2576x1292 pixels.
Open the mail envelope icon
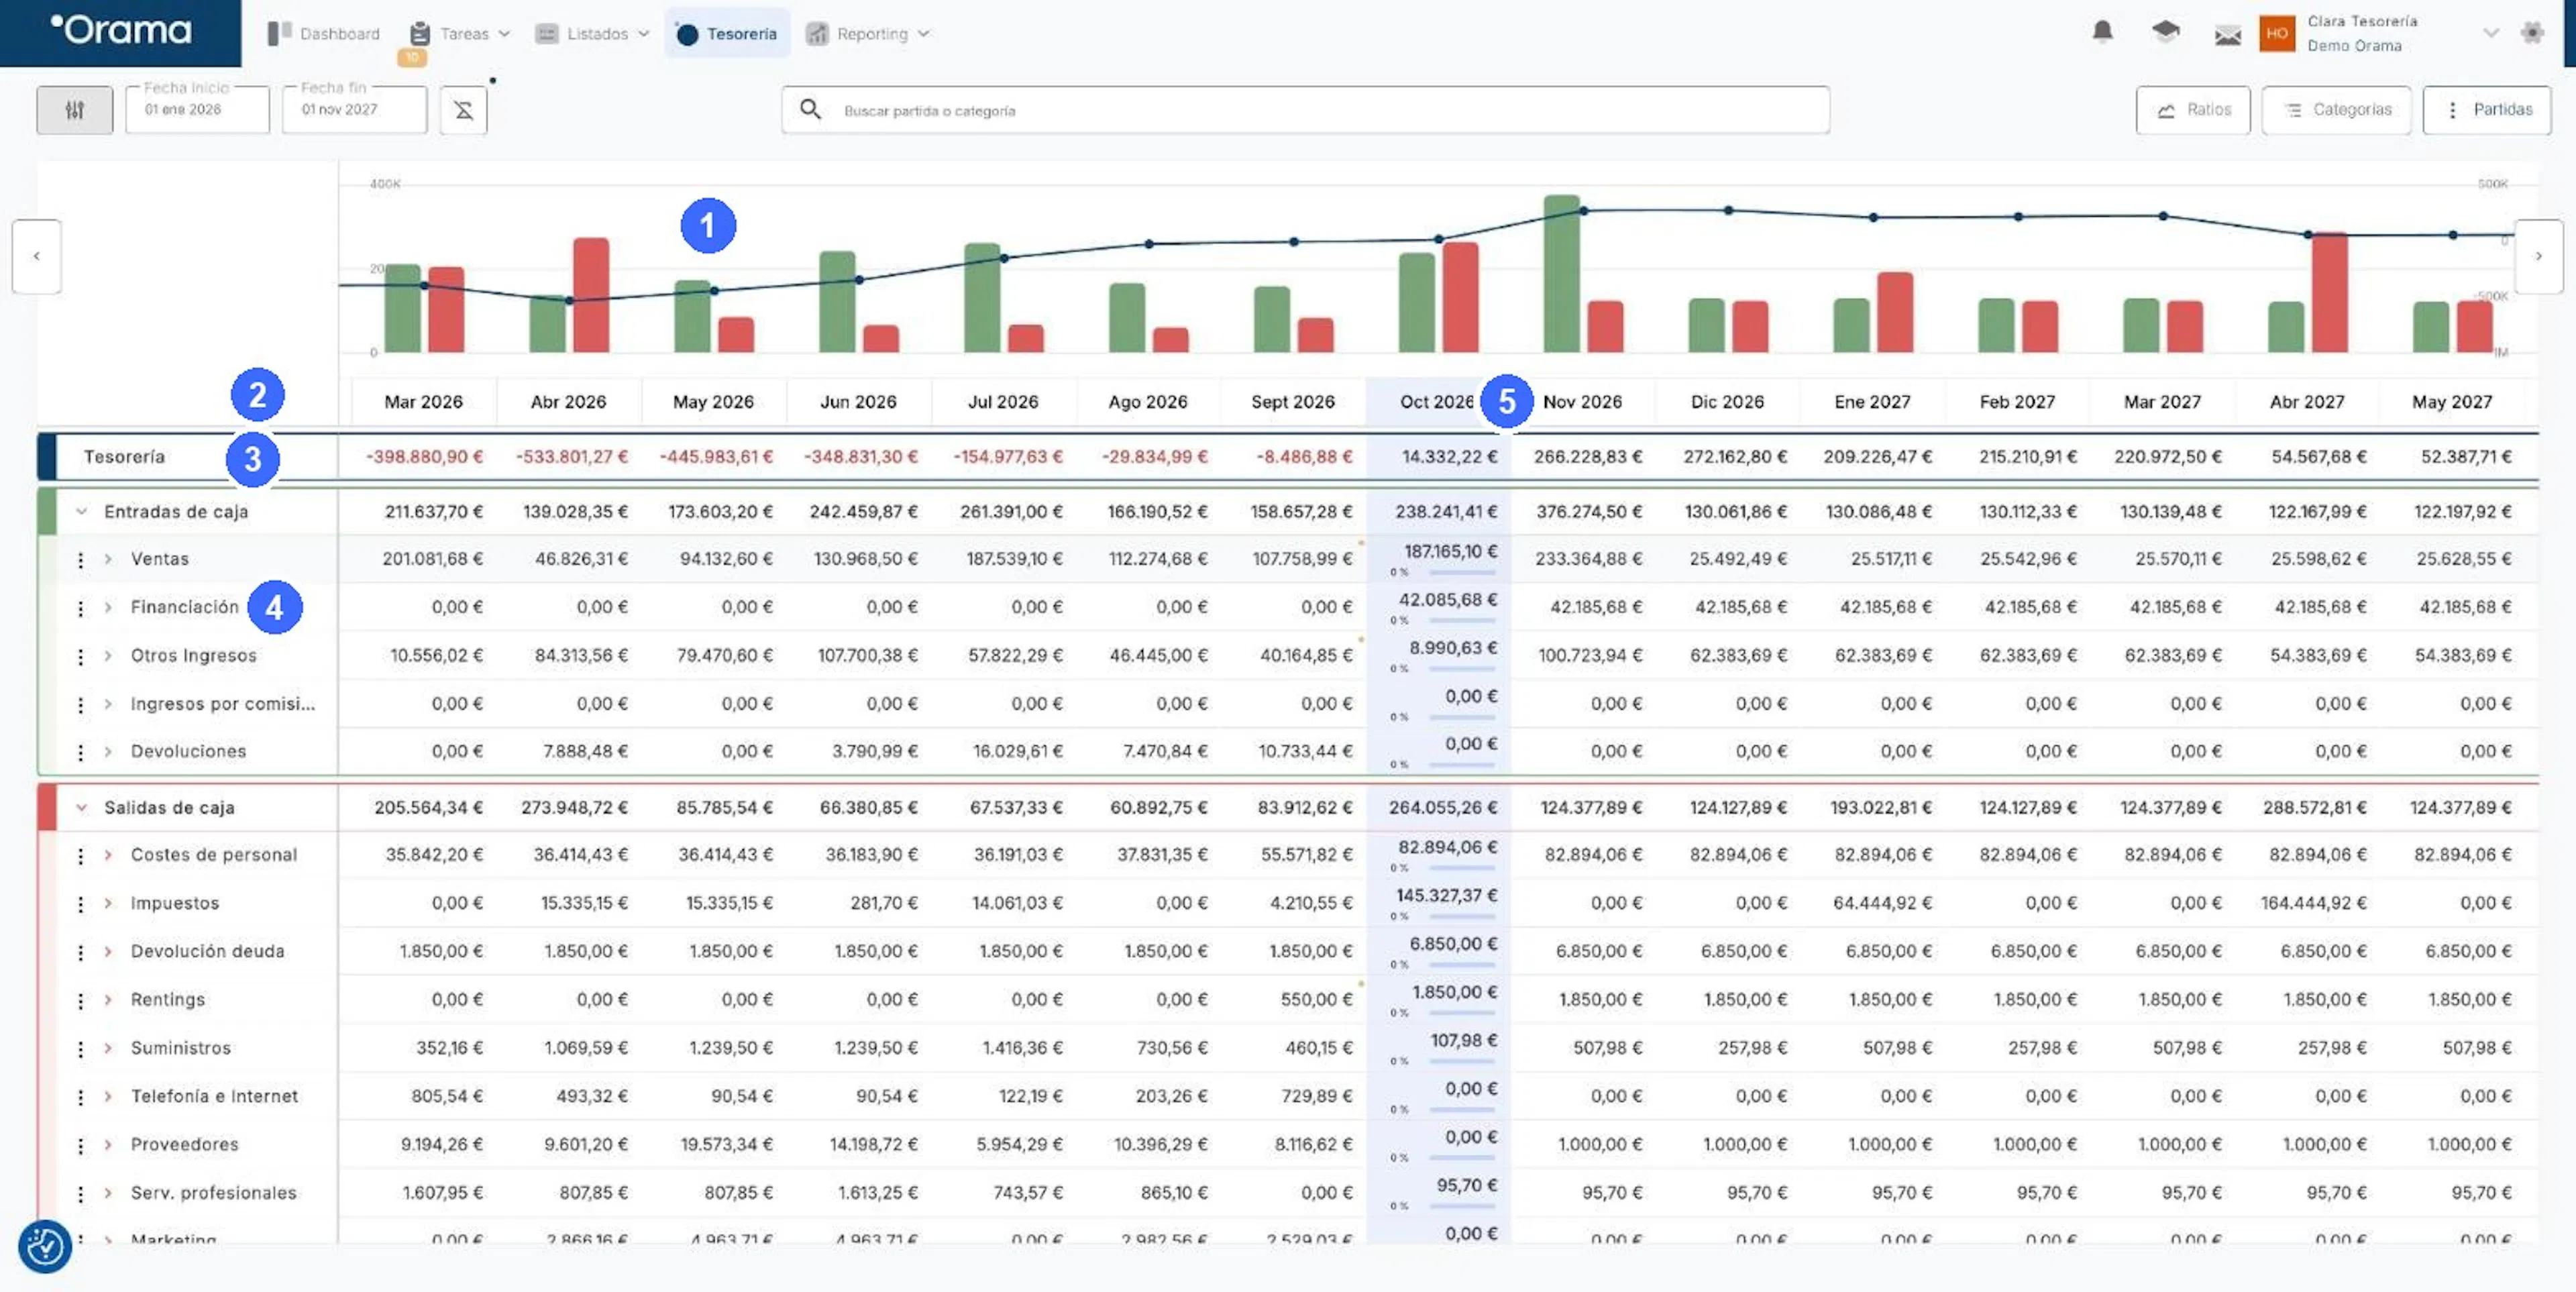click(2227, 36)
